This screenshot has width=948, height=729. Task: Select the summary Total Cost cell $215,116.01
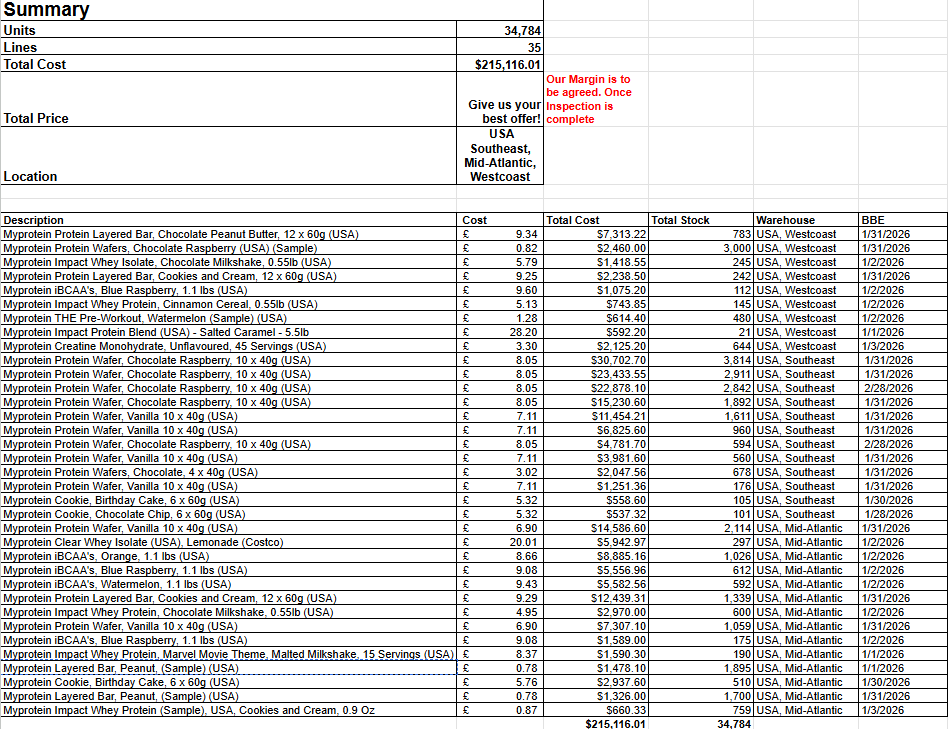(499, 63)
